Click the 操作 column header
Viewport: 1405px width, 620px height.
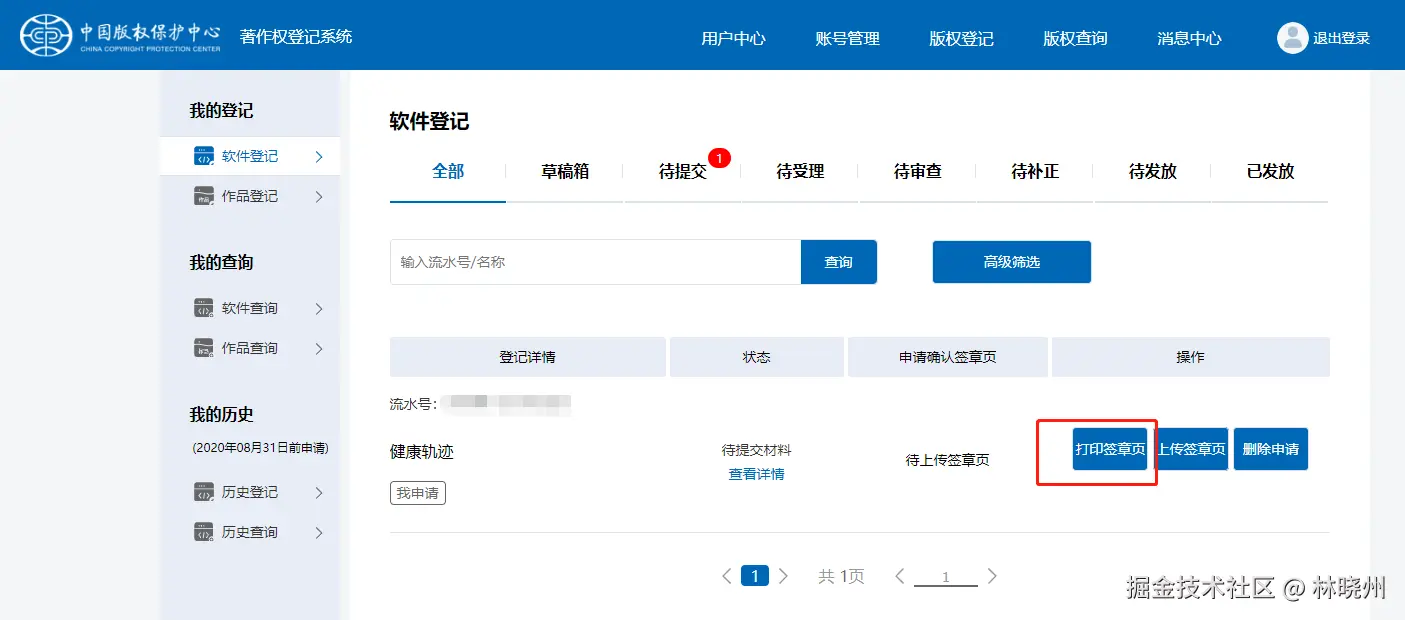(1190, 357)
